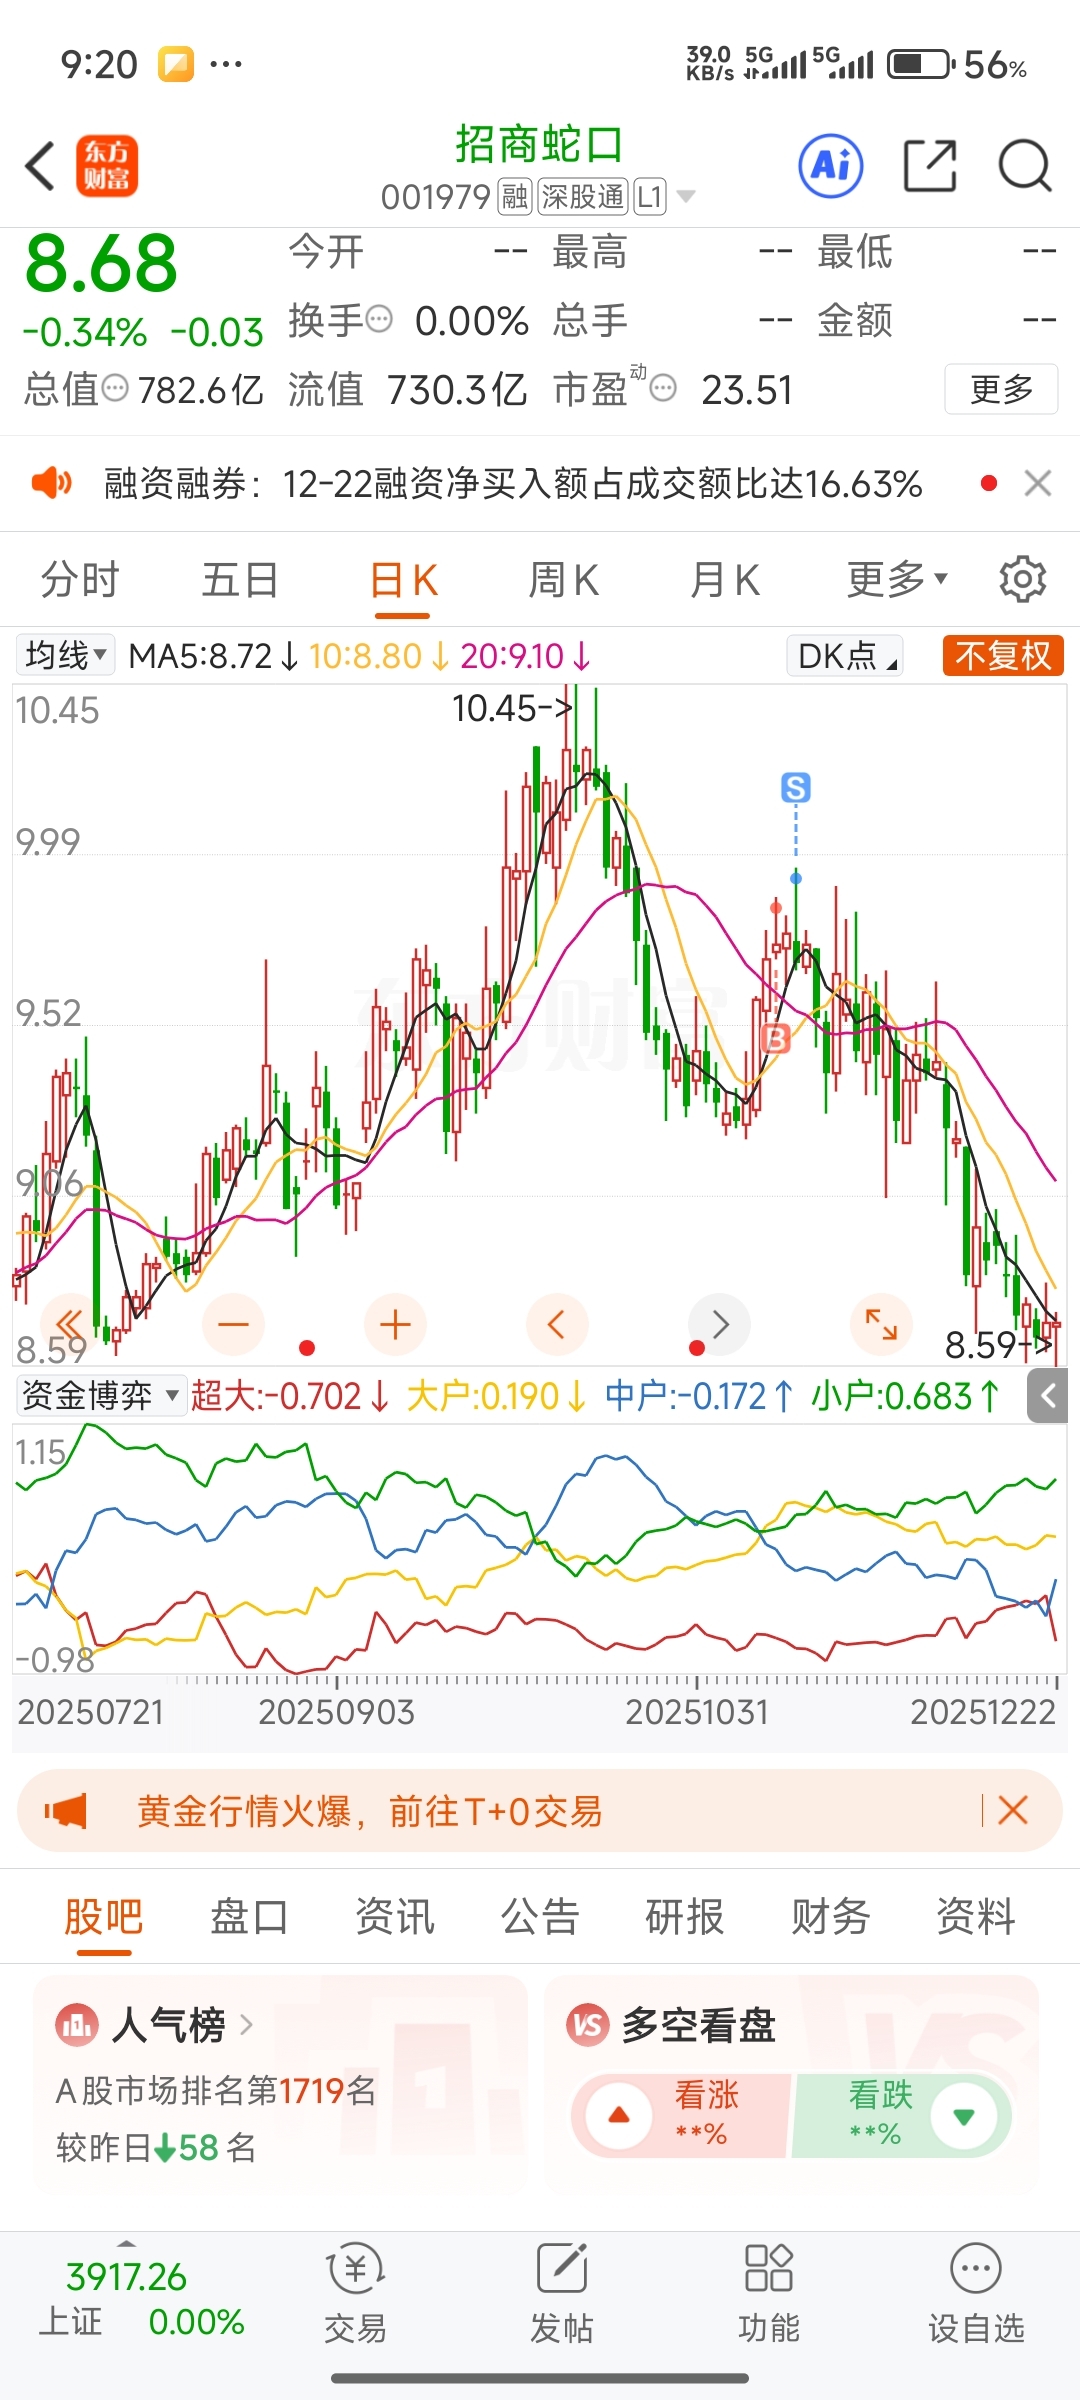Select the 日K tab

click(x=404, y=580)
